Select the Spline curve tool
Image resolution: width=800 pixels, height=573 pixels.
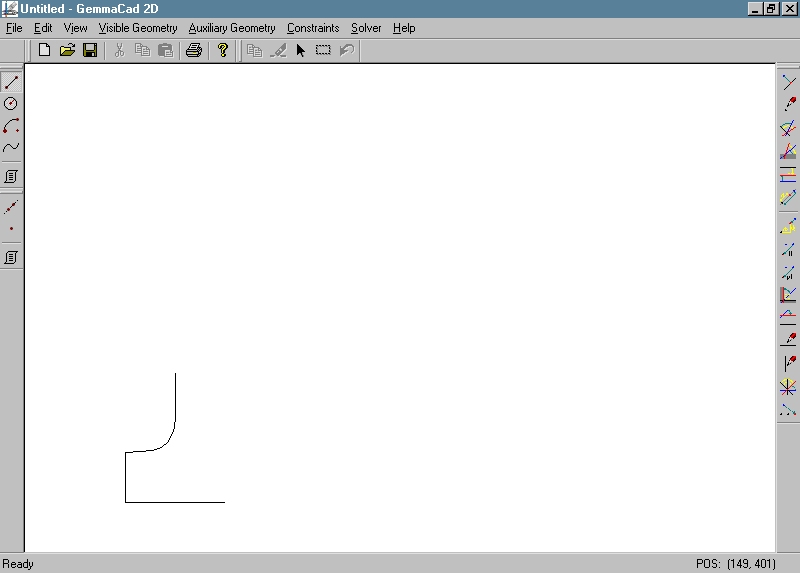click(11, 147)
